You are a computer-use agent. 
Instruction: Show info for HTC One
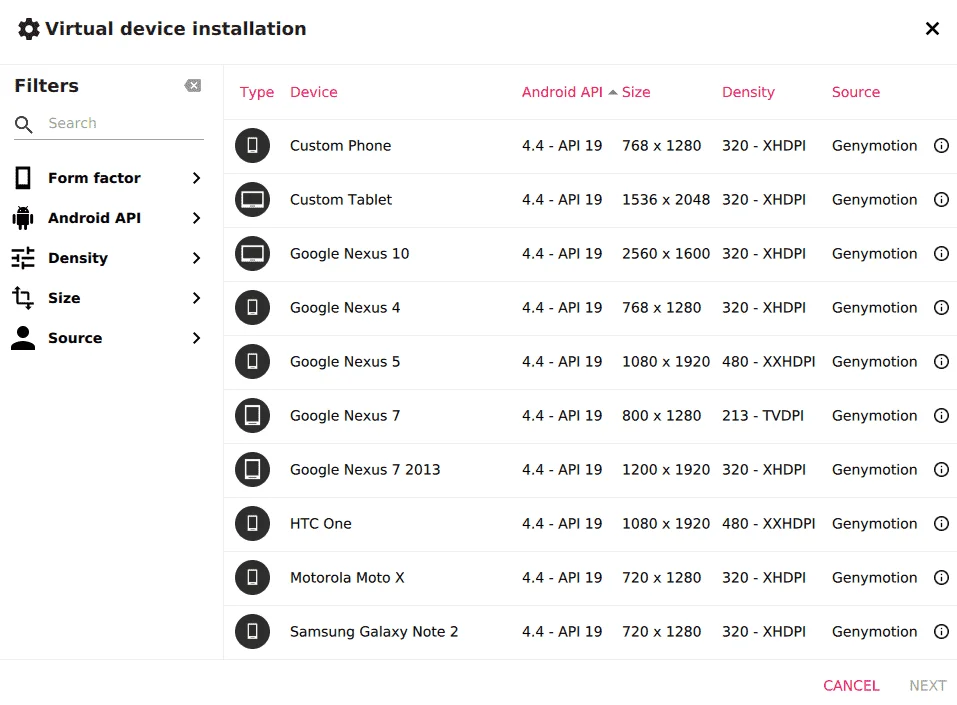(941, 523)
